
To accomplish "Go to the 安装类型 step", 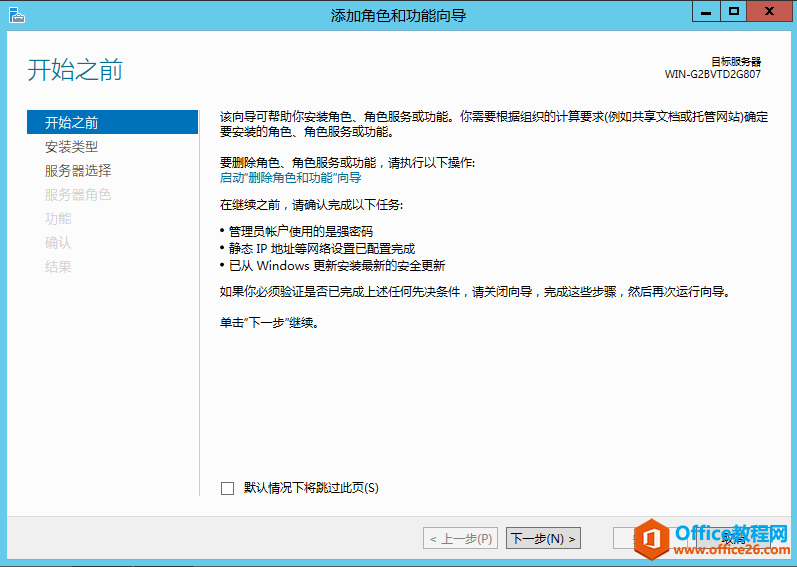I will pos(71,147).
